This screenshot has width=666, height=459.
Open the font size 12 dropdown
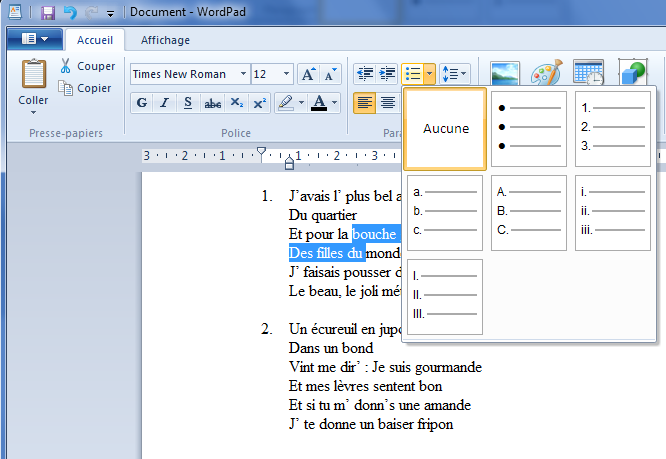(287, 74)
